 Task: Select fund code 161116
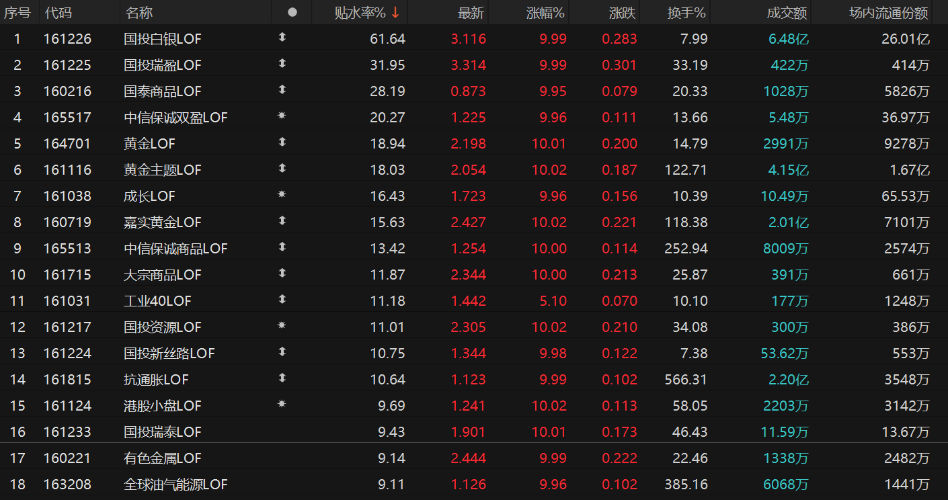[x=67, y=170]
